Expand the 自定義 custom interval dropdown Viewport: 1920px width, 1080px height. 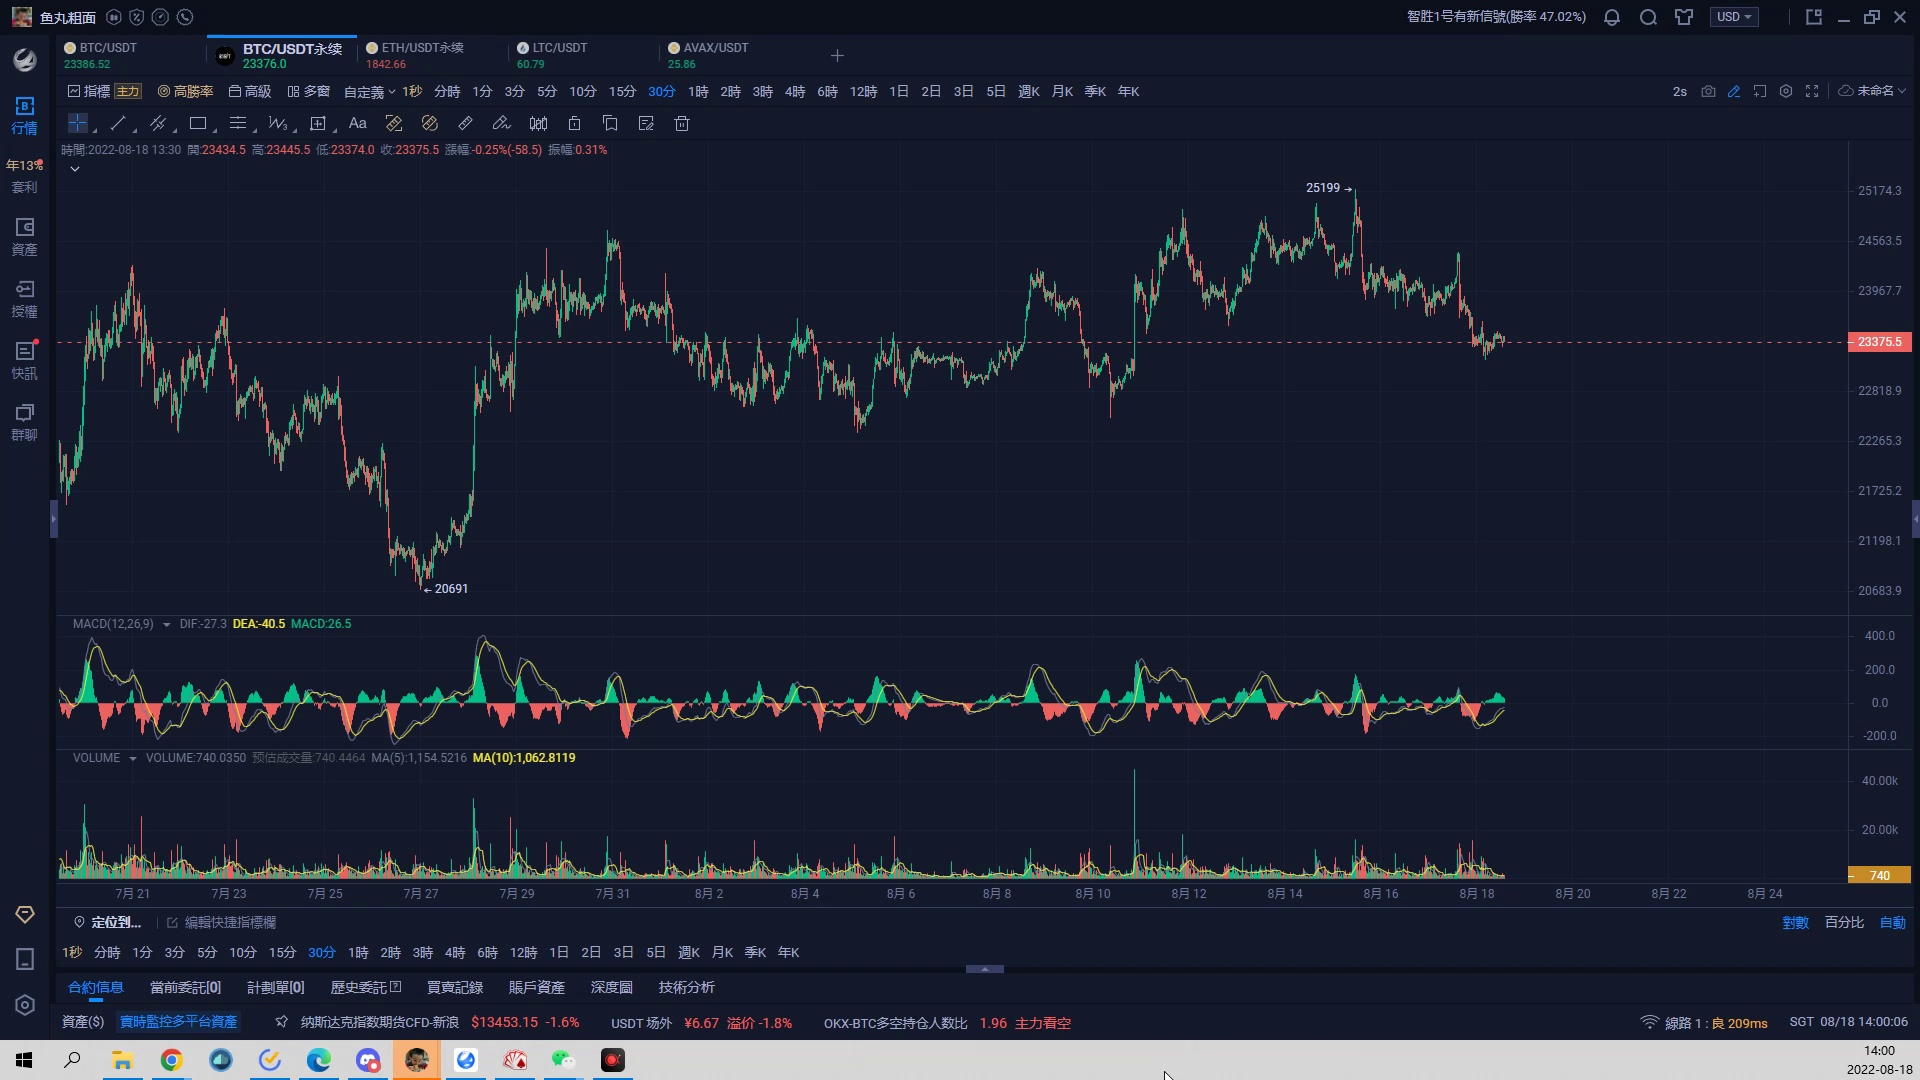(369, 92)
